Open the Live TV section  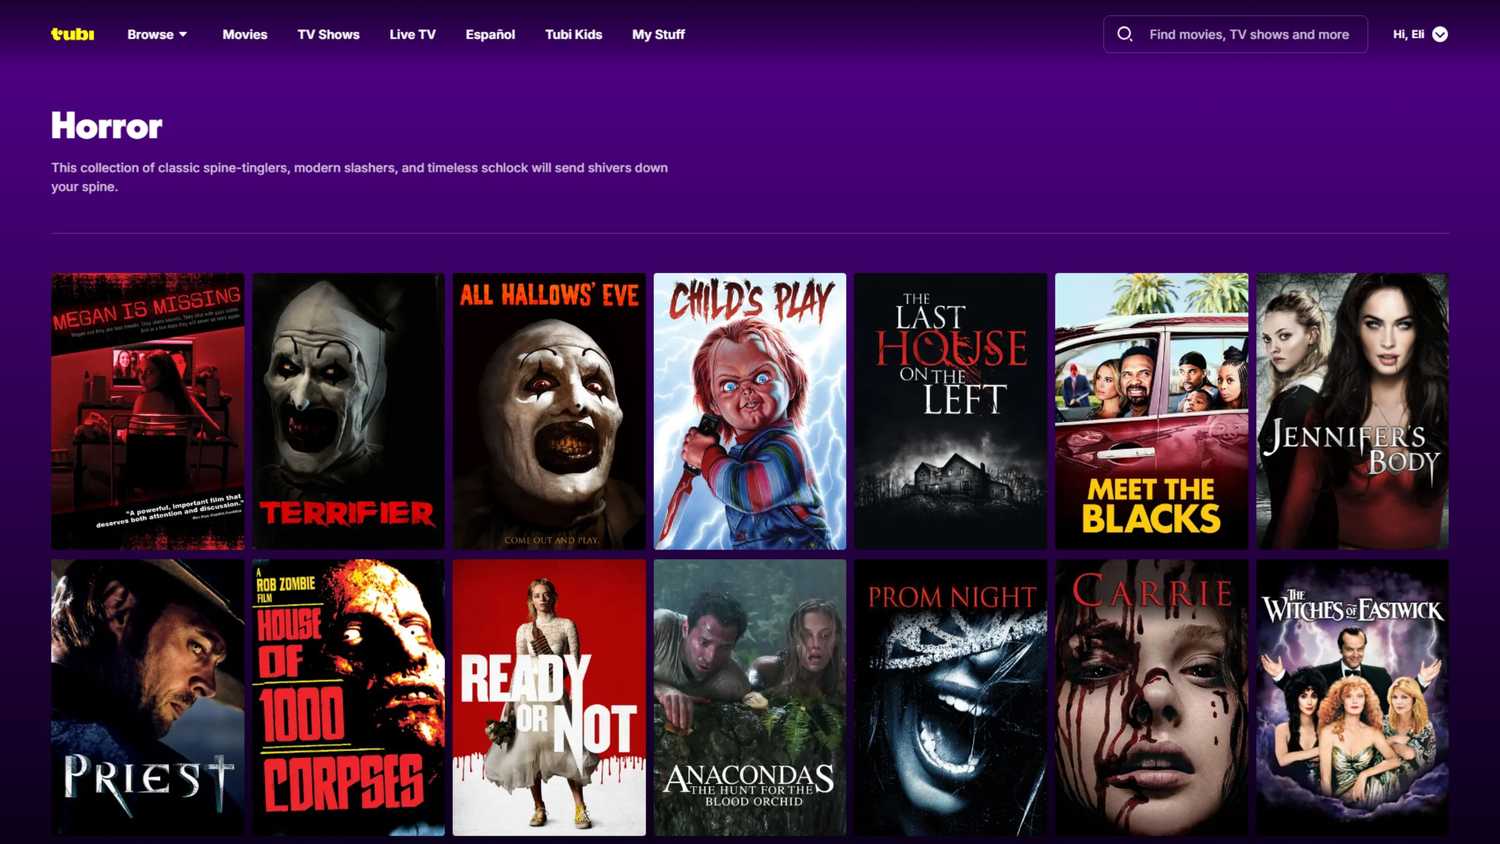412,33
